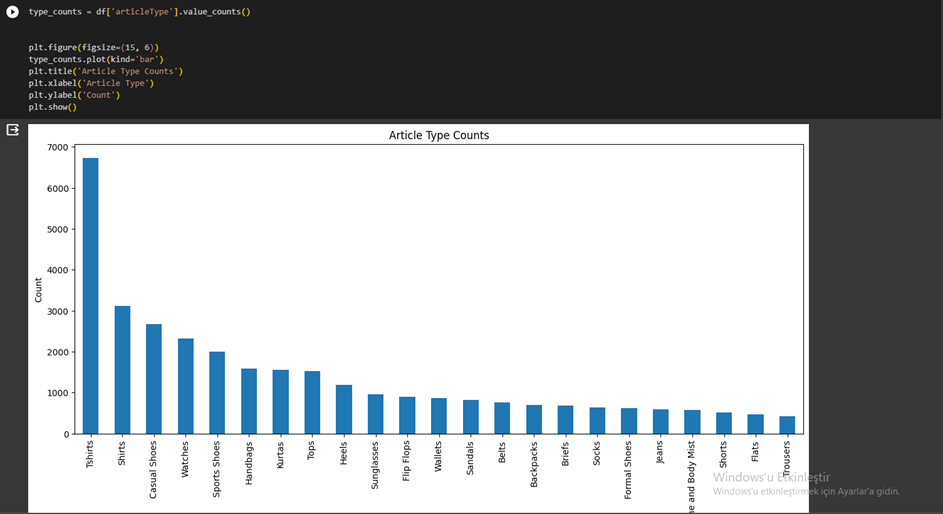Click the cell output options icon
The image size is (943, 514).
point(13,130)
